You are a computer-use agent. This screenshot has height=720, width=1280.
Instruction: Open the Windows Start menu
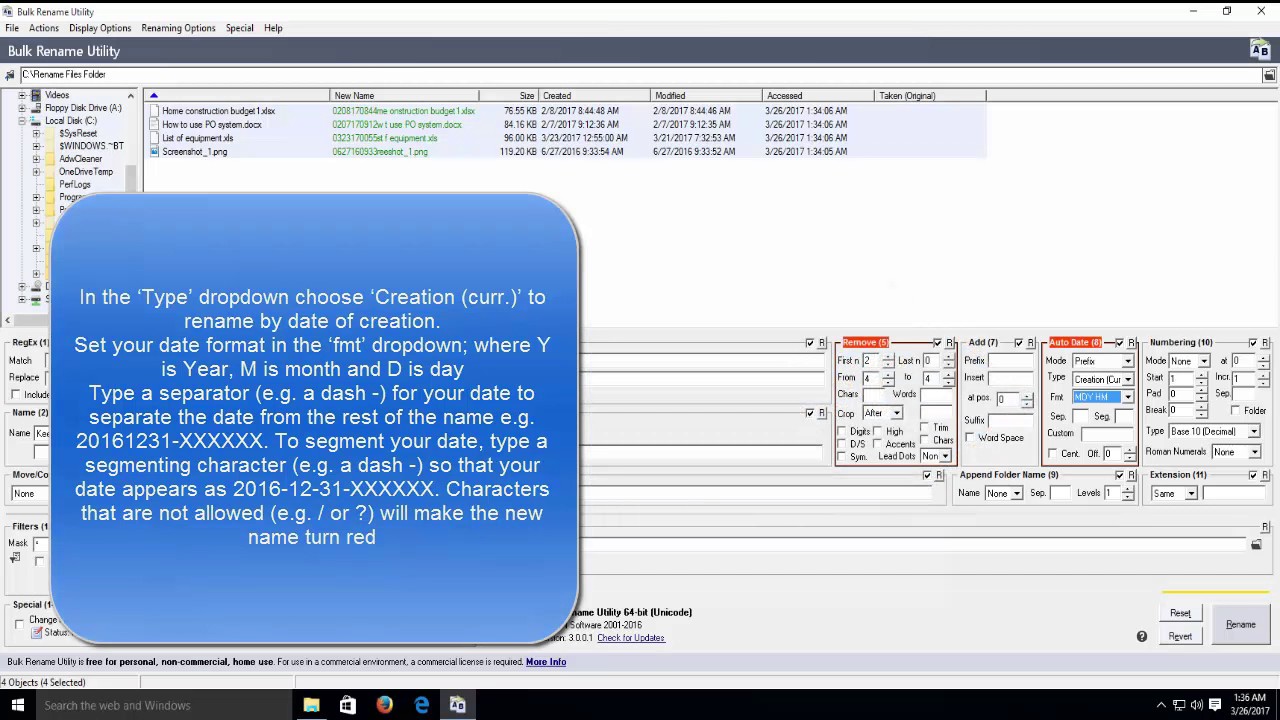[17, 705]
